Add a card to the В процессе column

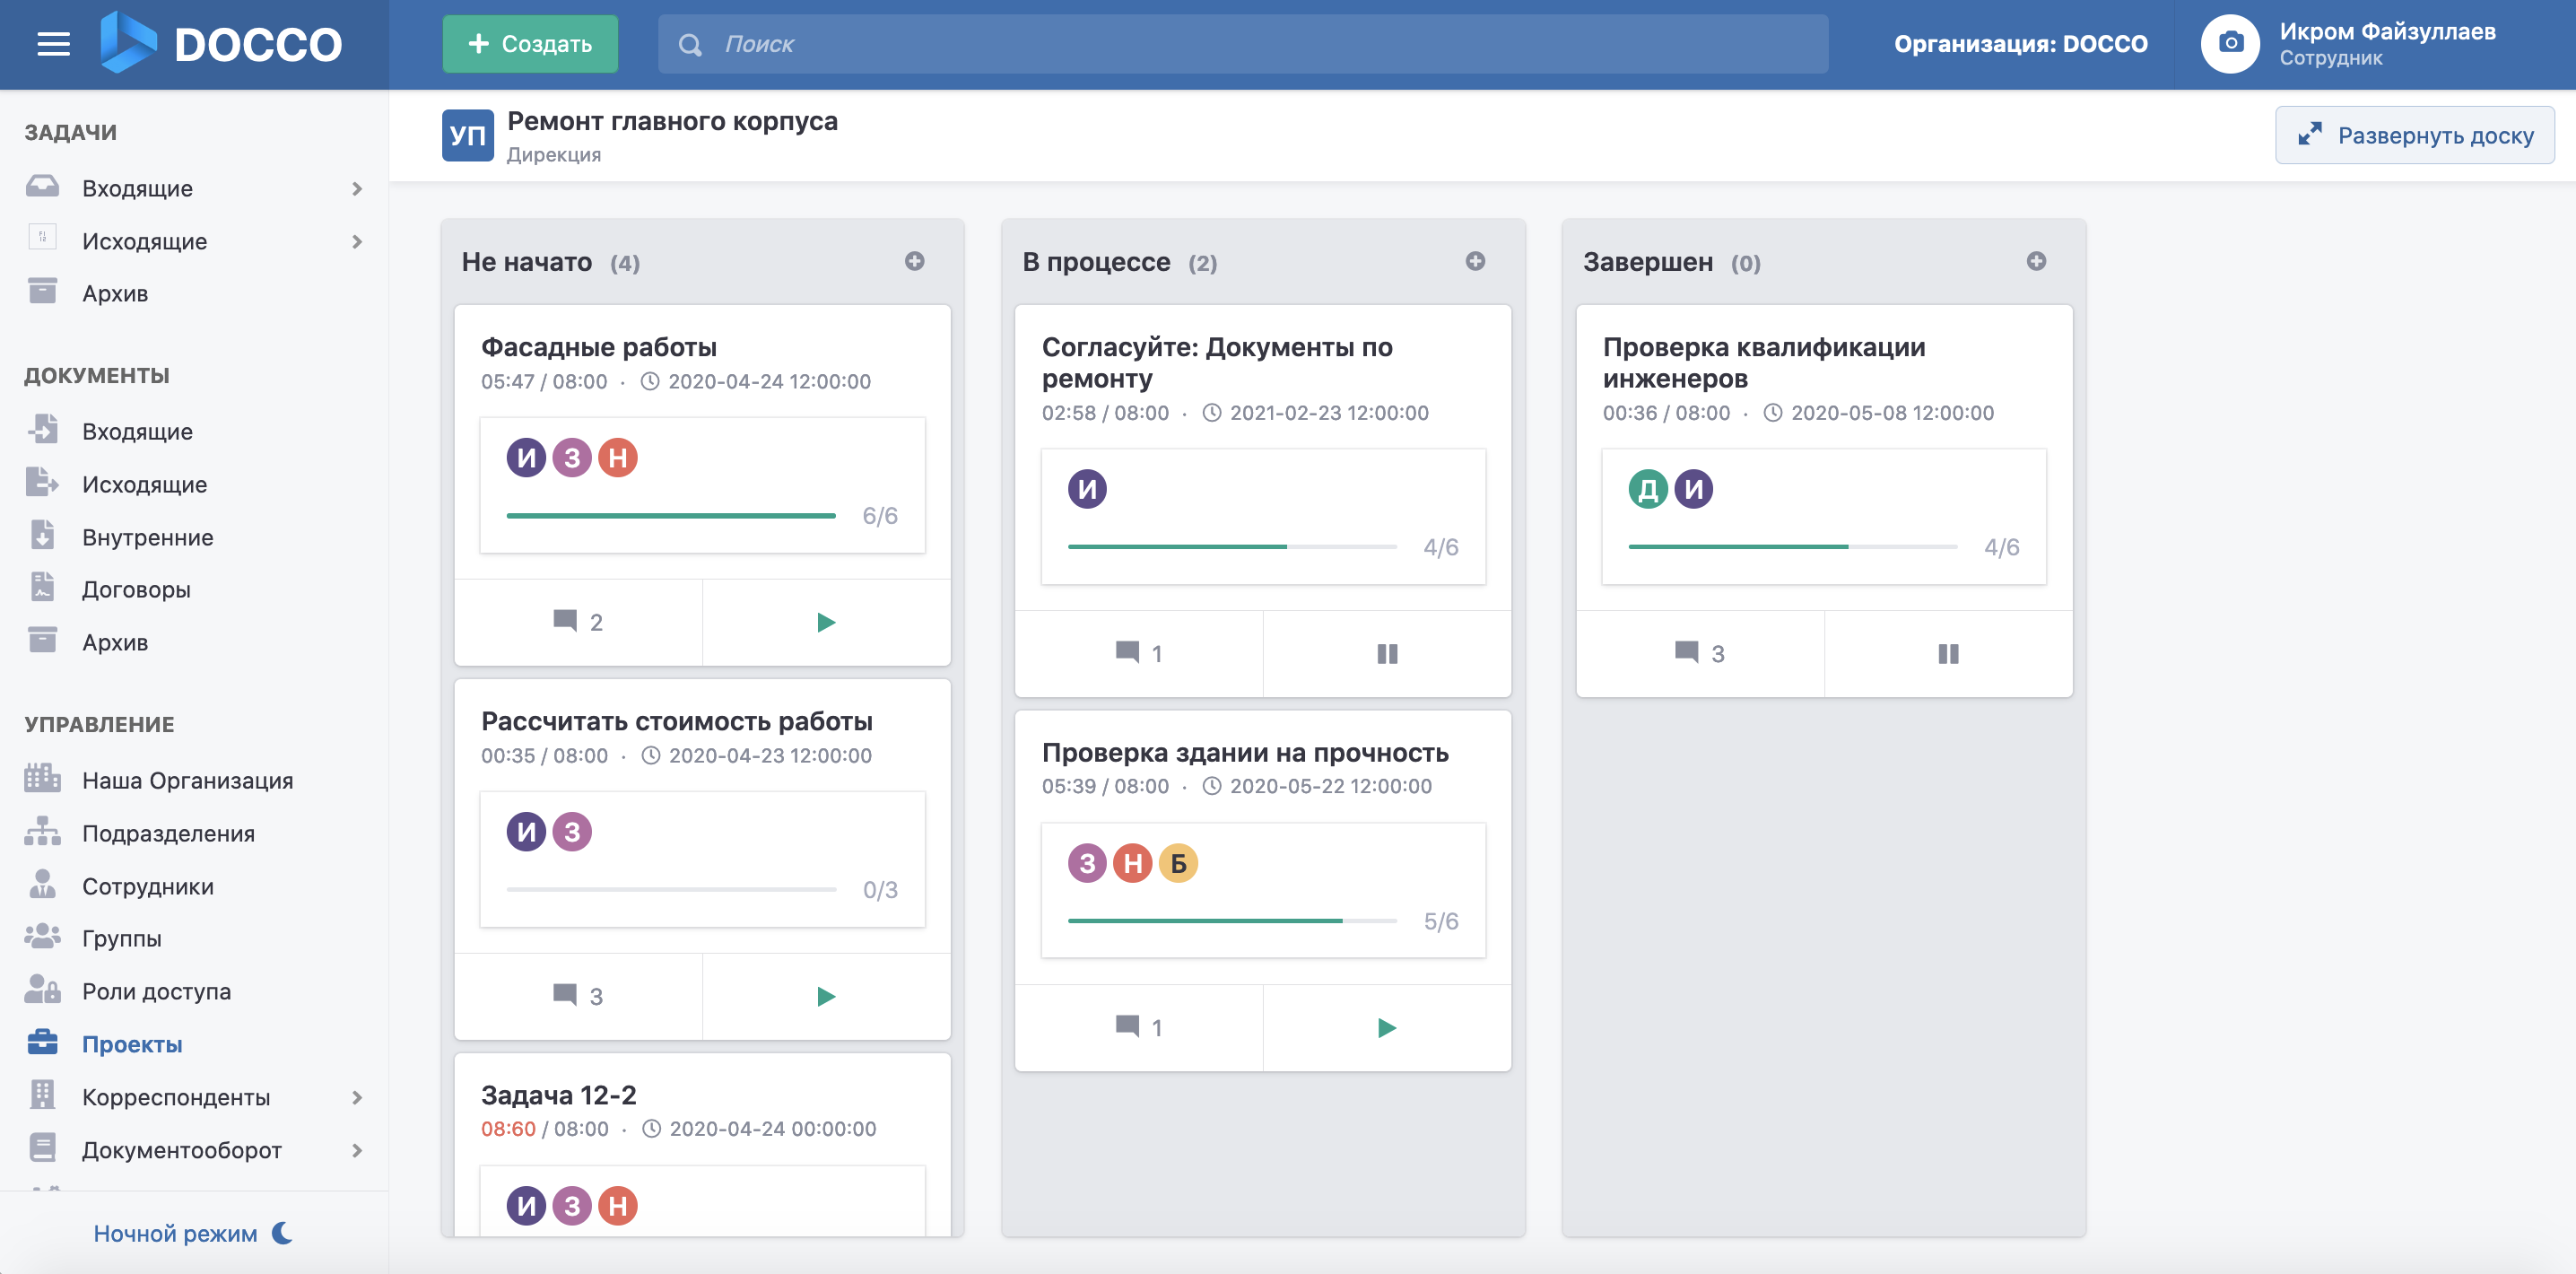tap(1475, 261)
